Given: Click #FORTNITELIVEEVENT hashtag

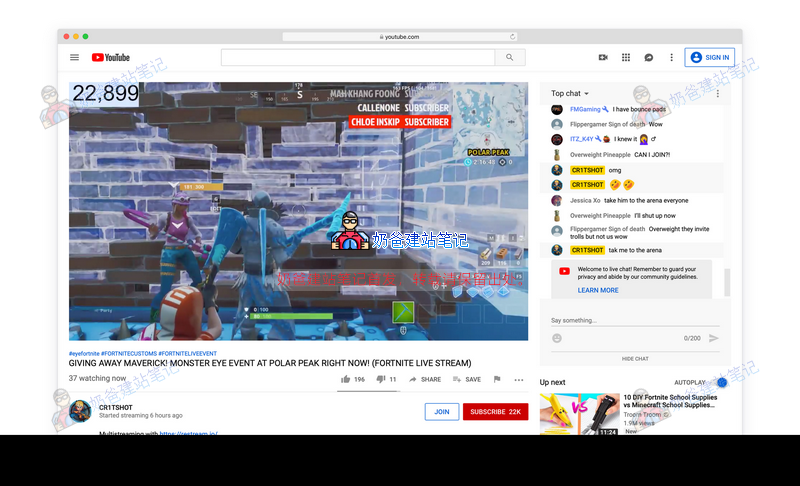Looking at the screenshot, I should pos(188,353).
